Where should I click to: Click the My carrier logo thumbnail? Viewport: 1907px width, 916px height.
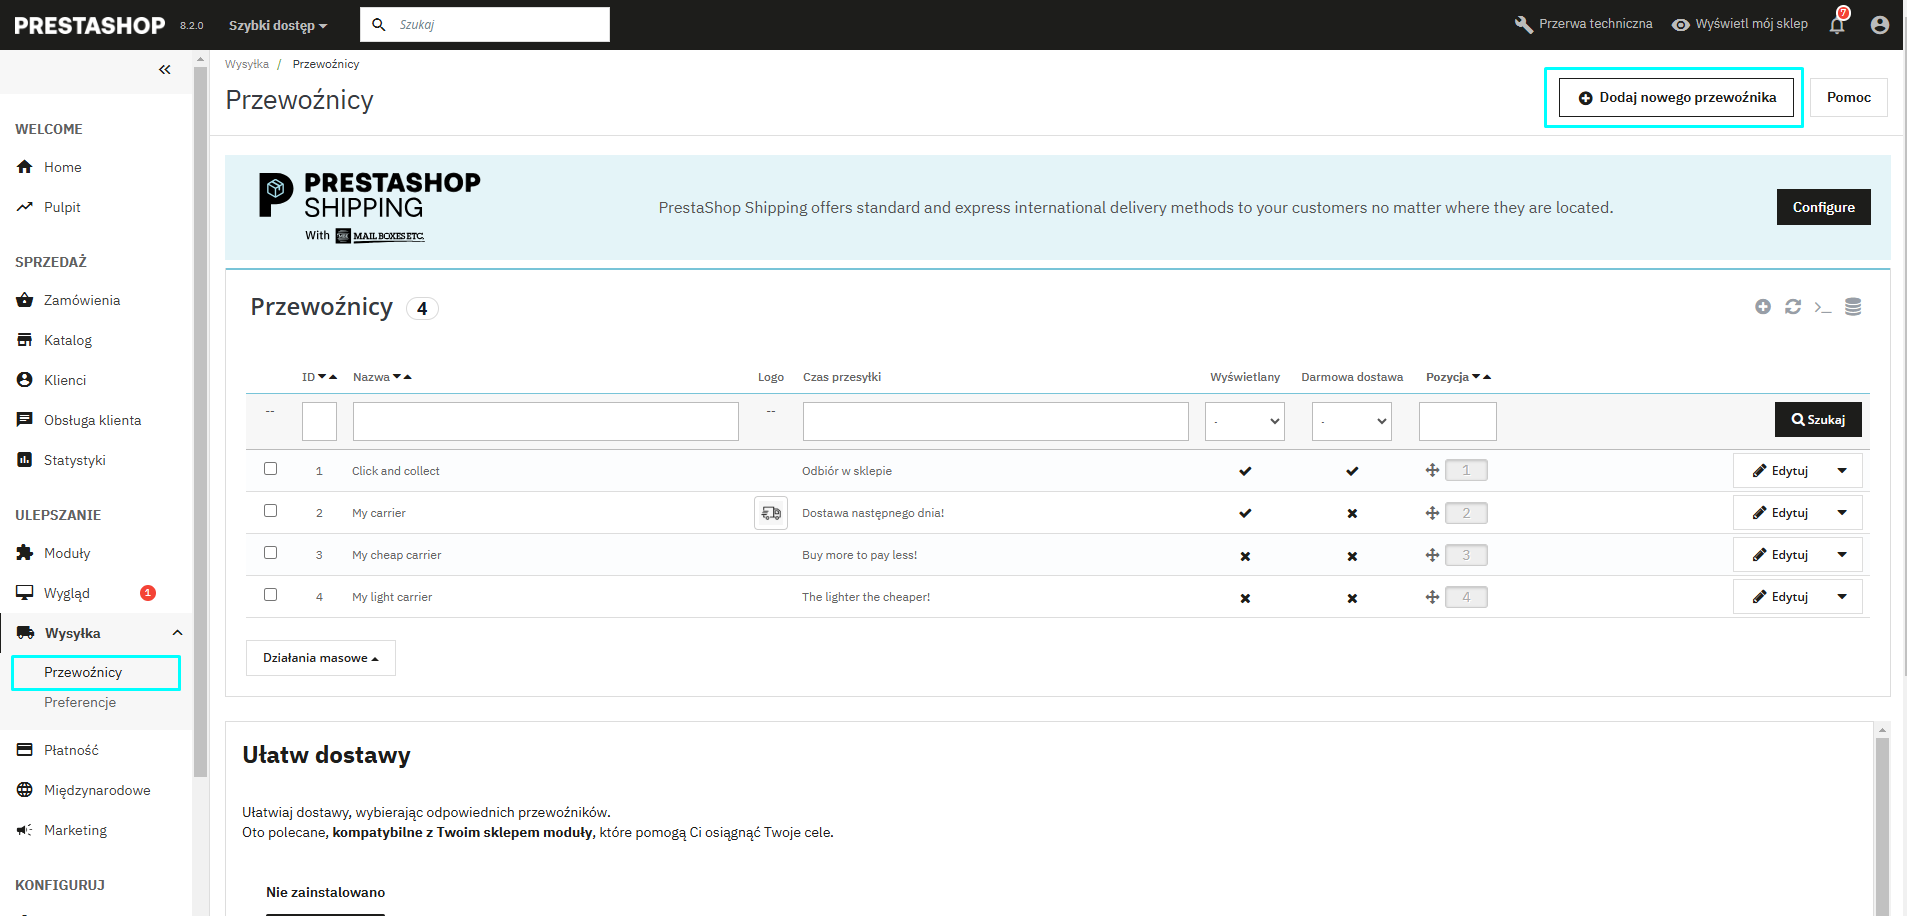coord(771,513)
